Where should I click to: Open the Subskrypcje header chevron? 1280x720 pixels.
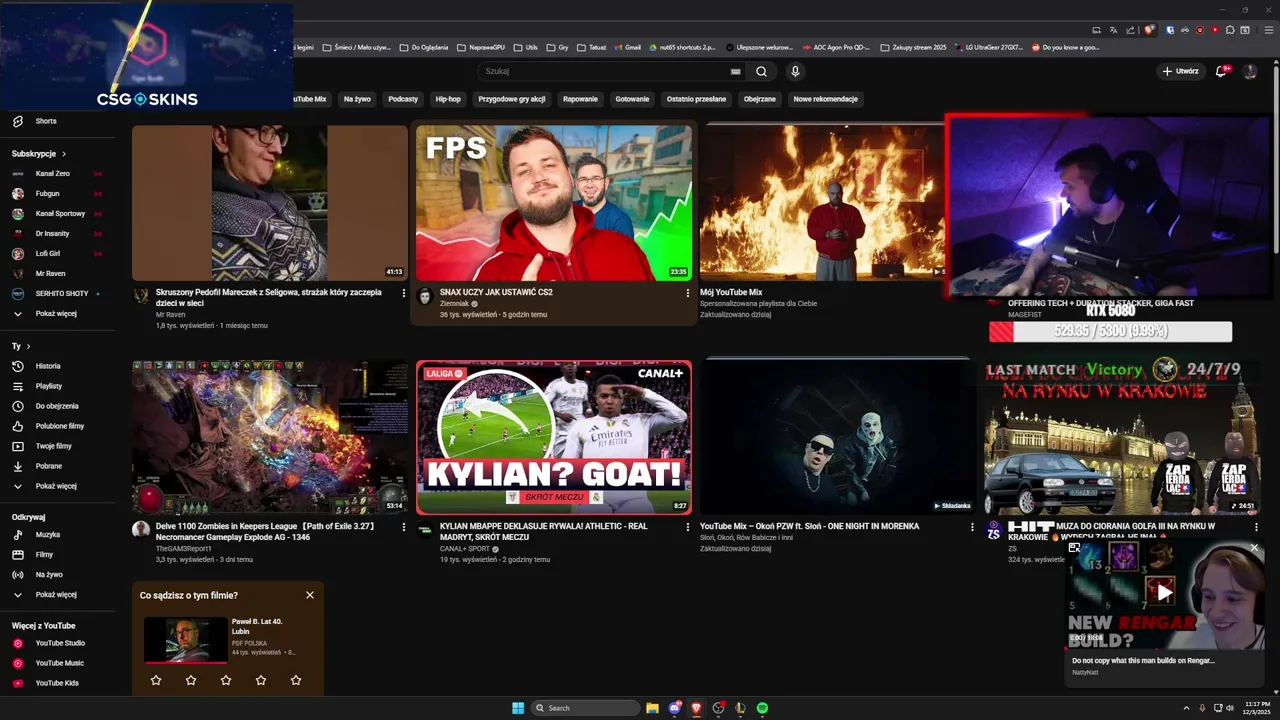pos(64,154)
